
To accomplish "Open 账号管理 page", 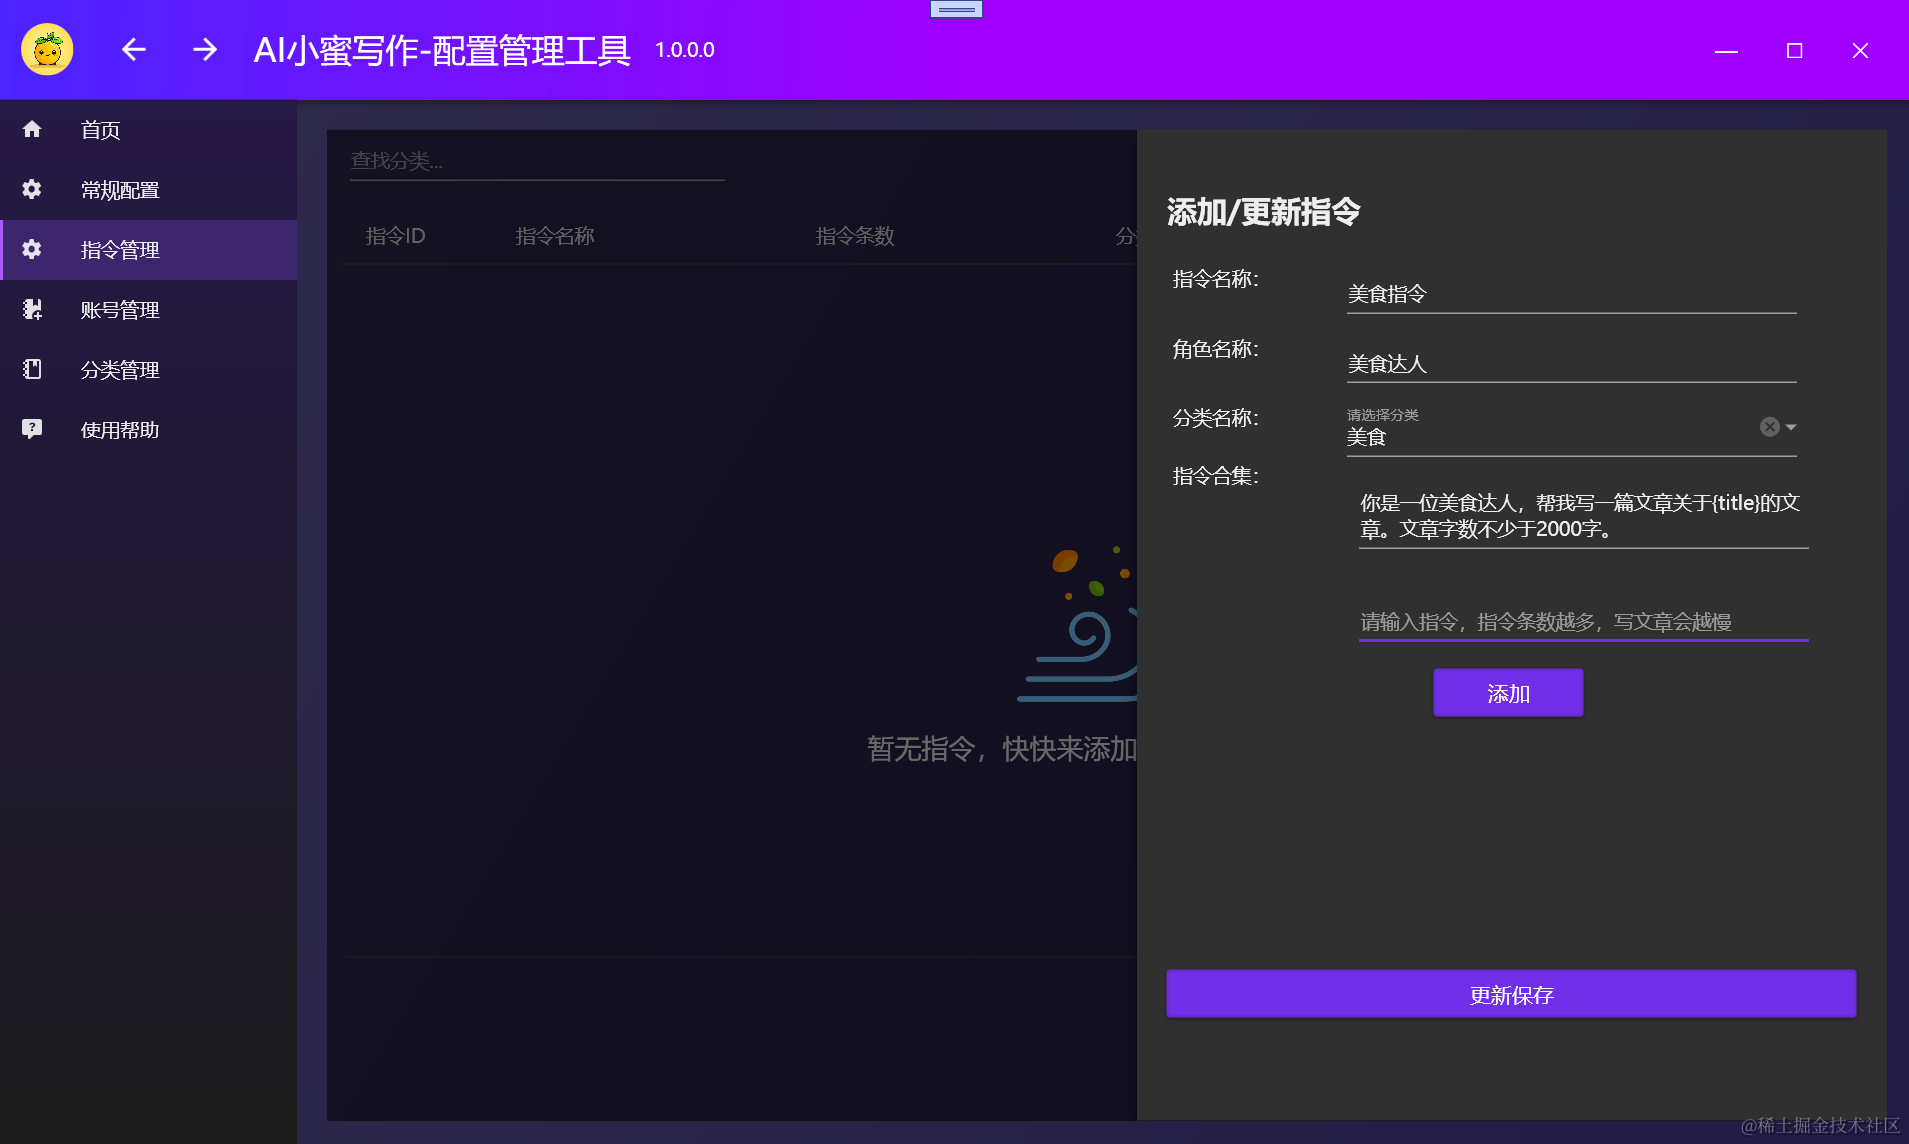I will point(148,310).
